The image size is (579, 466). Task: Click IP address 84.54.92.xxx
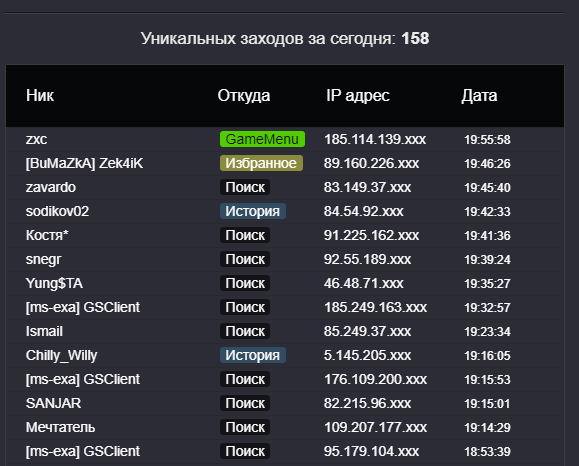tap(363, 211)
